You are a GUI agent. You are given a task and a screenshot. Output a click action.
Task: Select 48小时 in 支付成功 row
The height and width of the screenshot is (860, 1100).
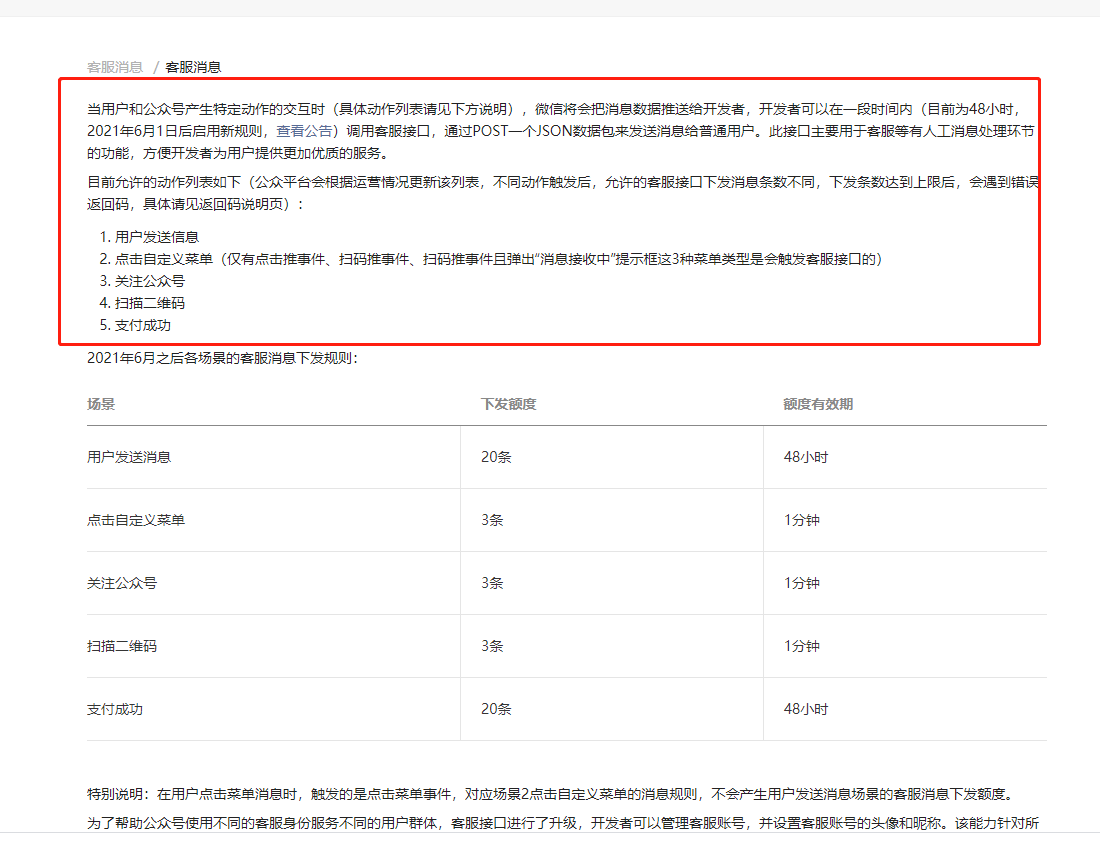pyautogui.click(x=806, y=710)
